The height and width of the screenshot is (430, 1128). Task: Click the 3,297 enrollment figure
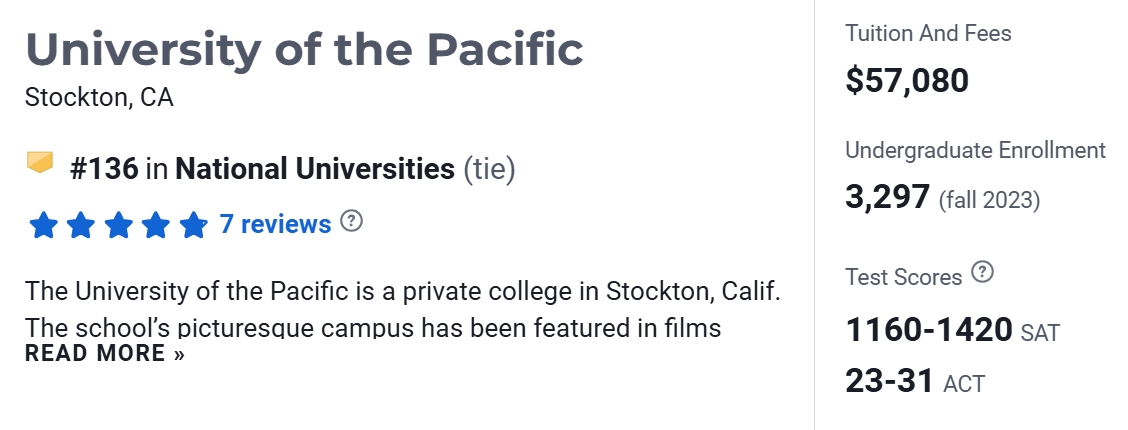coord(888,197)
